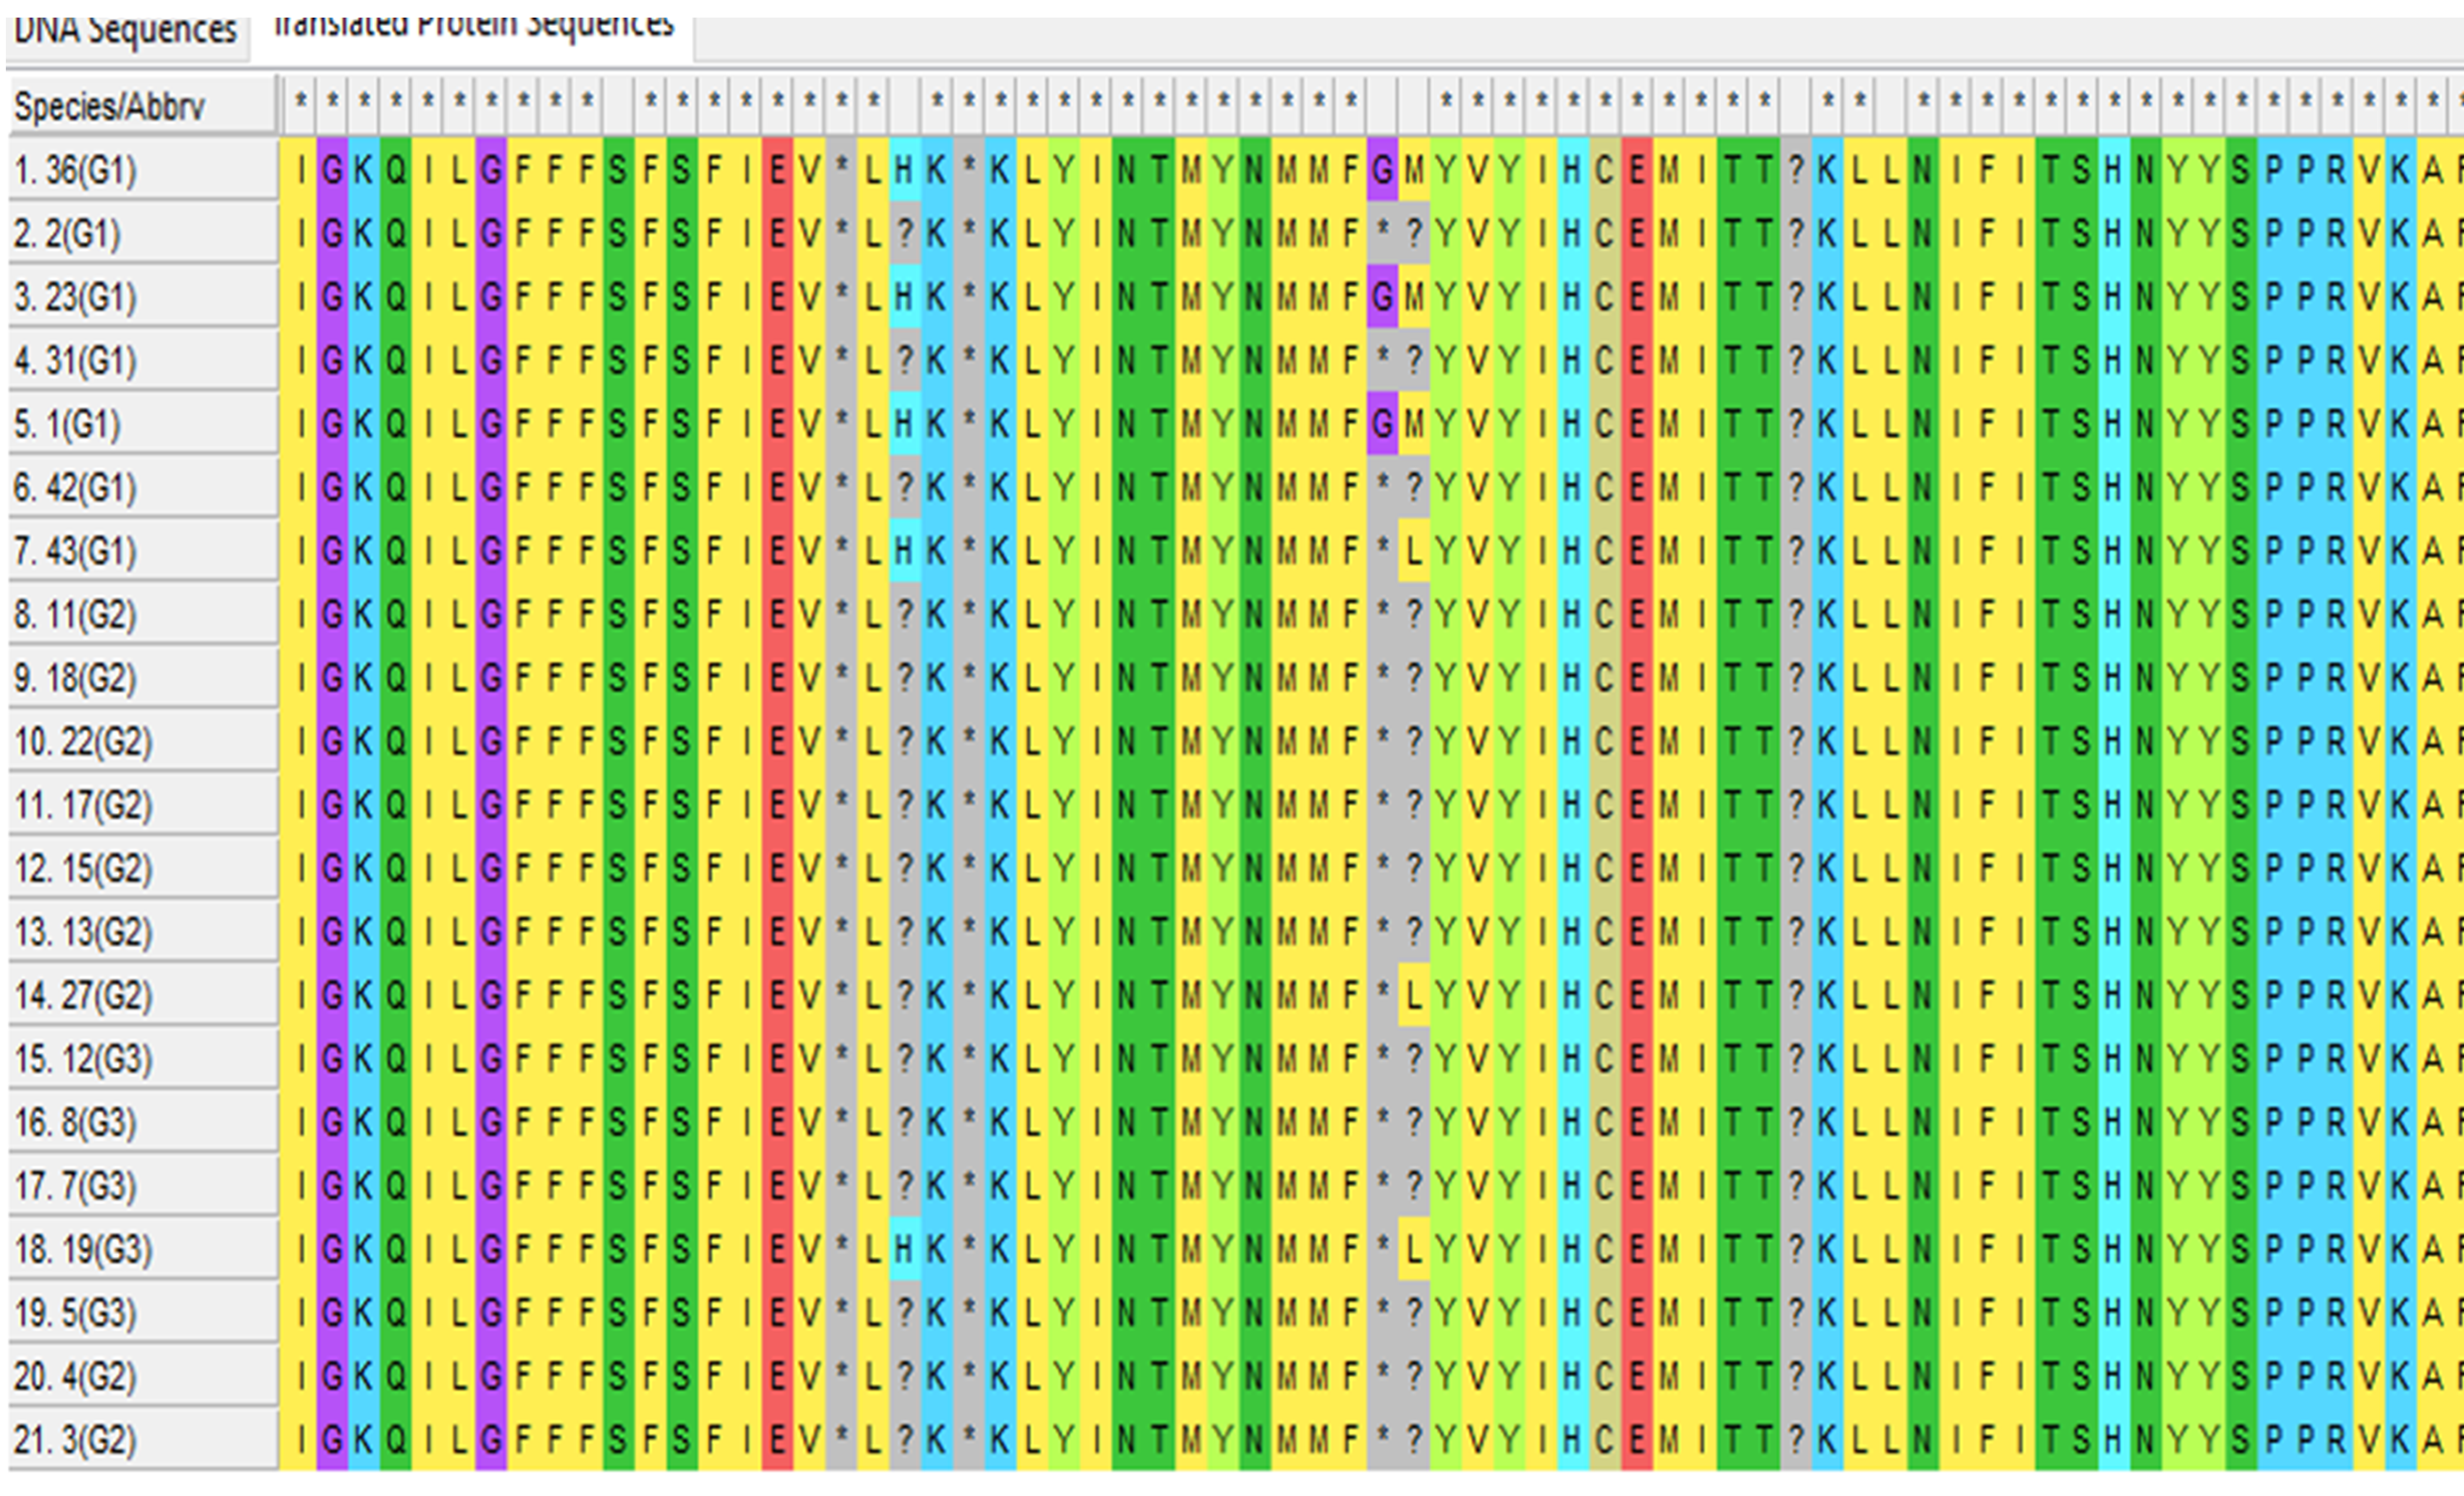
Task: Select sequence row 7. 43(G1)
Action: (x=142, y=551)
